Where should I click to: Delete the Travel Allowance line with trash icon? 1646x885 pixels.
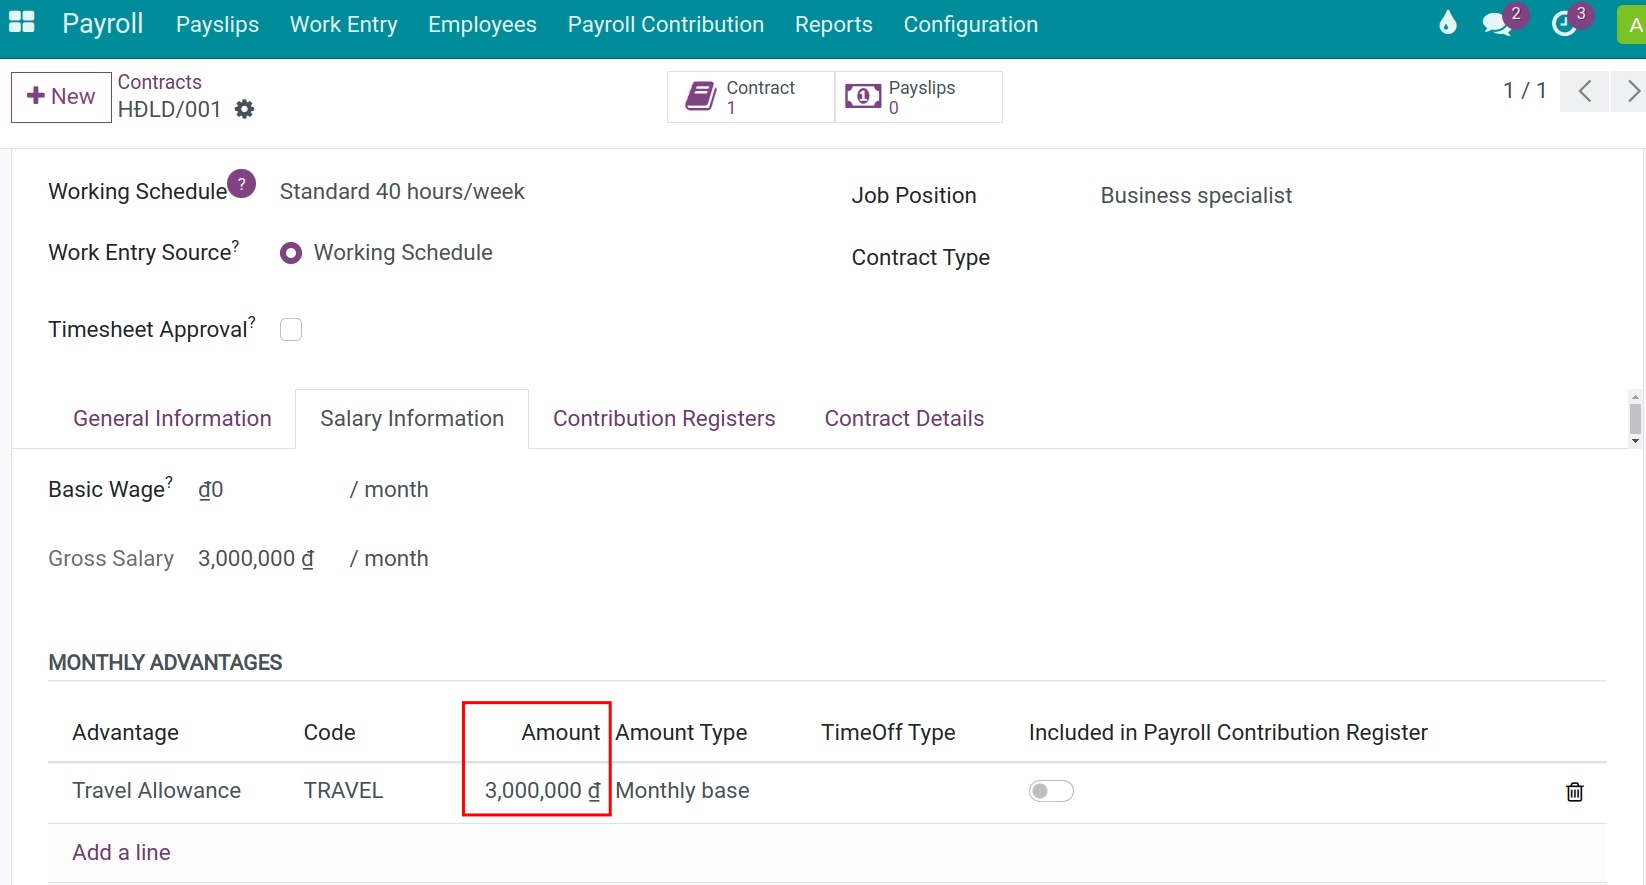tap(1574, 792)
